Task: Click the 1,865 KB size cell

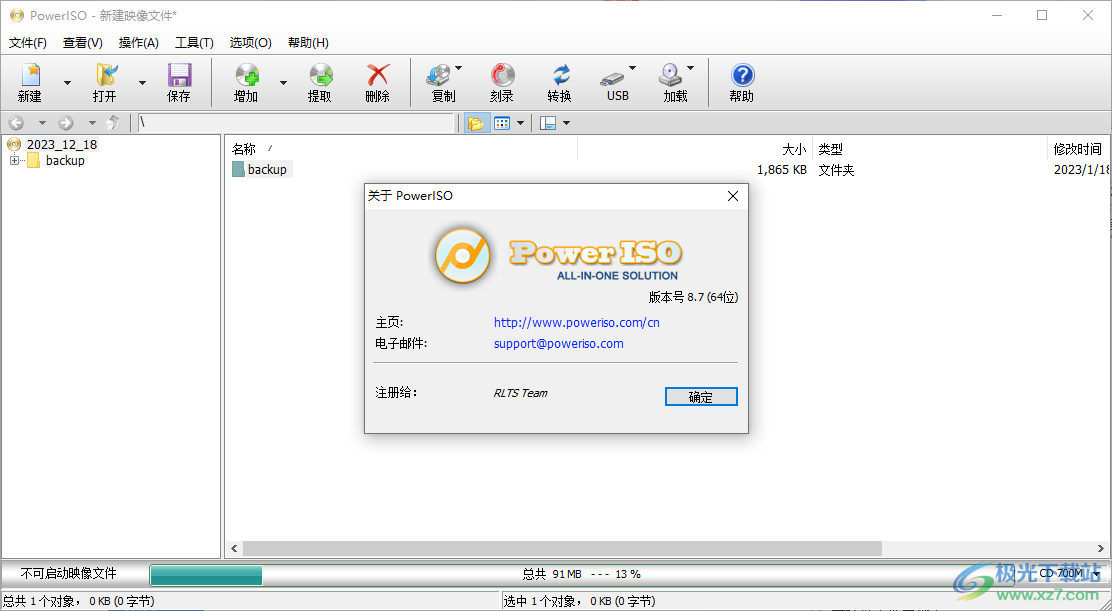Action: [782, 170]
